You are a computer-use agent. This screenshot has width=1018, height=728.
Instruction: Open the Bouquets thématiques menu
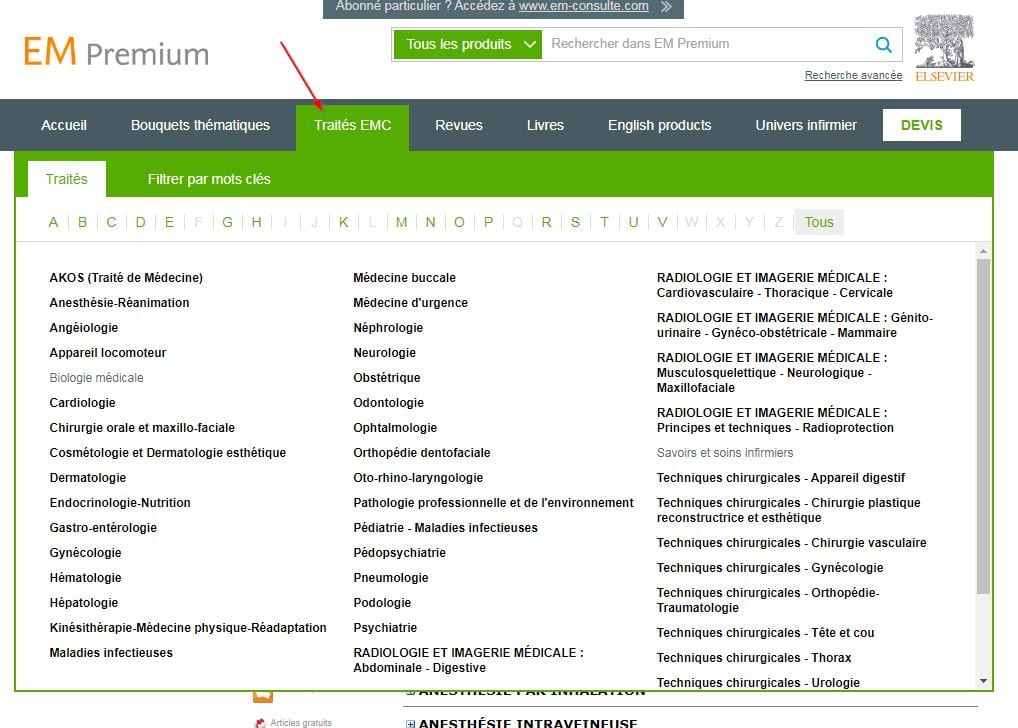200,125
